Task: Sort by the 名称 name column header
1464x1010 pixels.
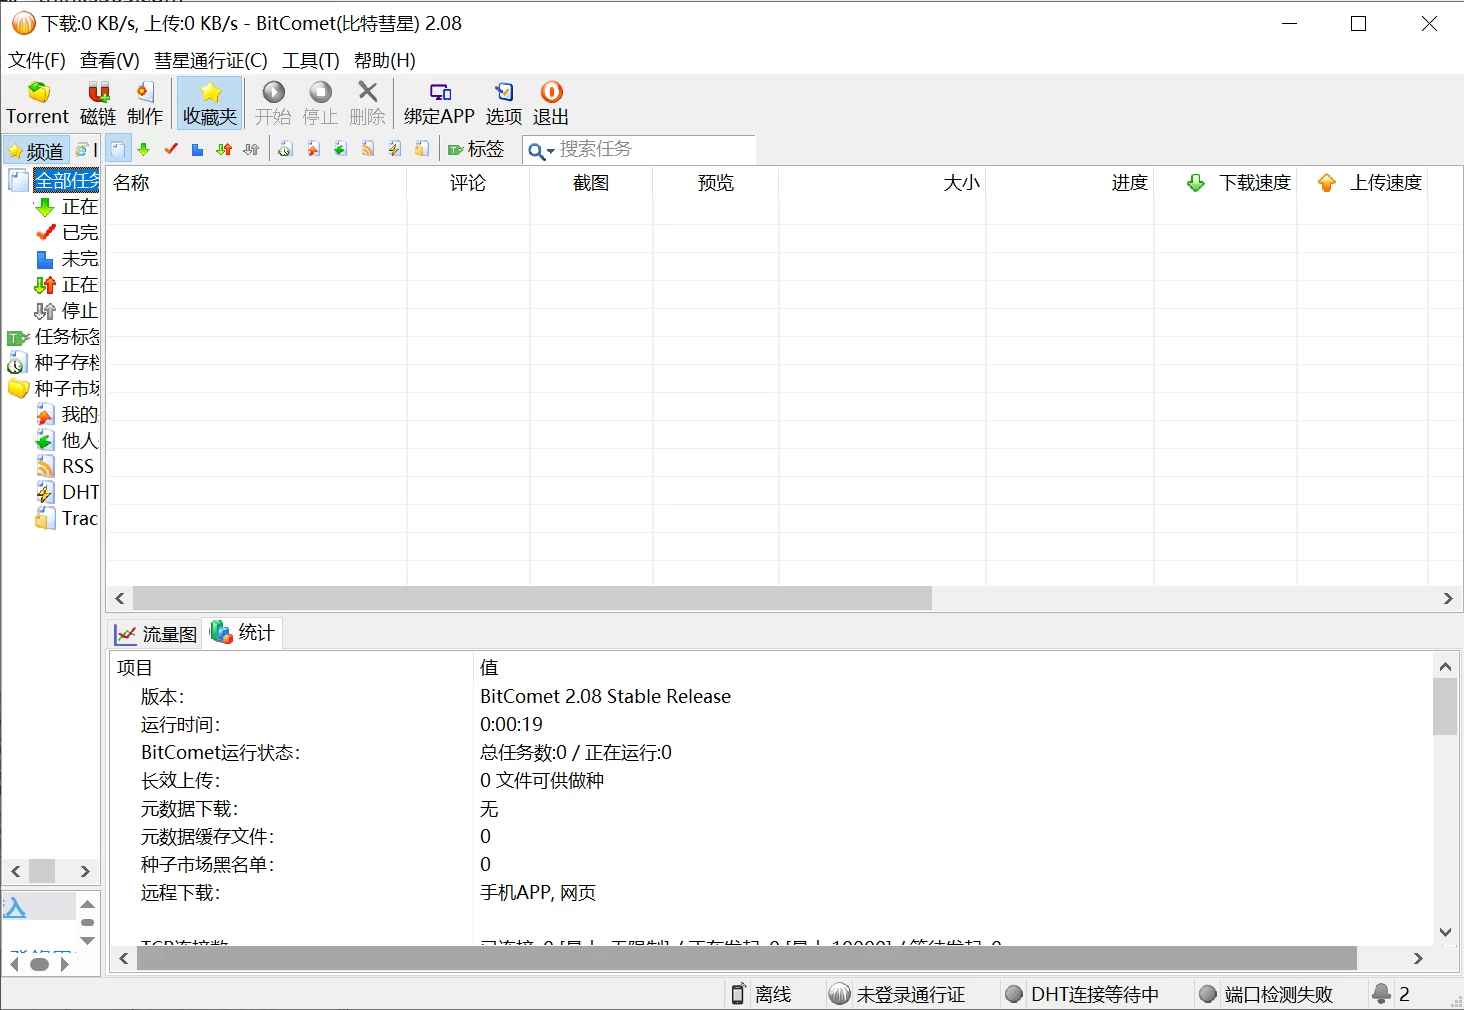Action: click(x=256, y=182)
